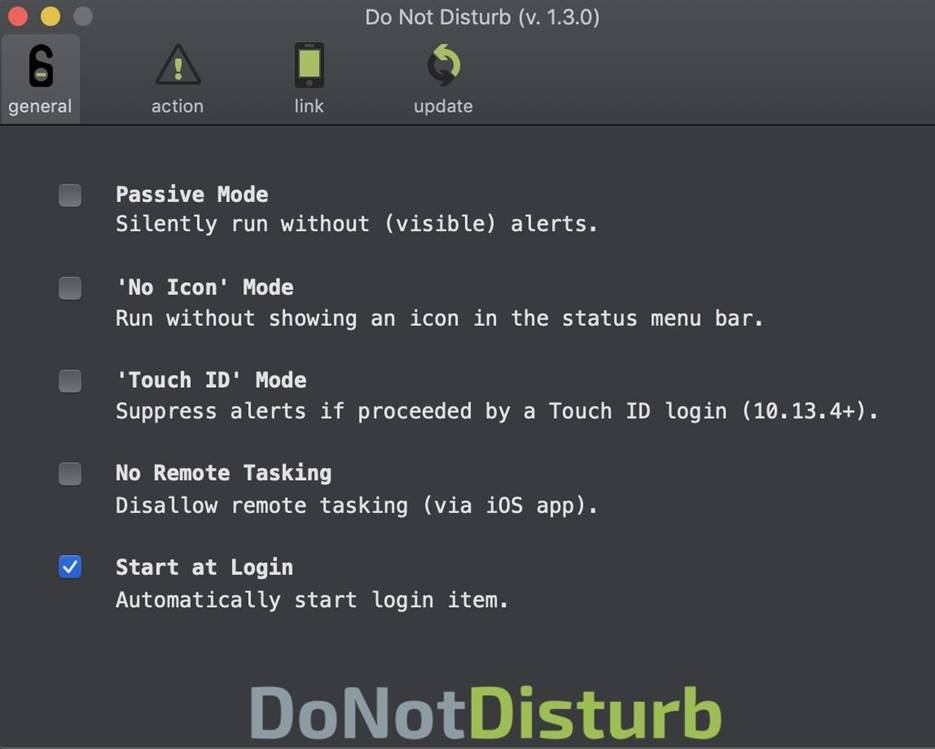The width and height of the screenshot is (935, 749).
Task: Close the window with red button
Action: 18,16
